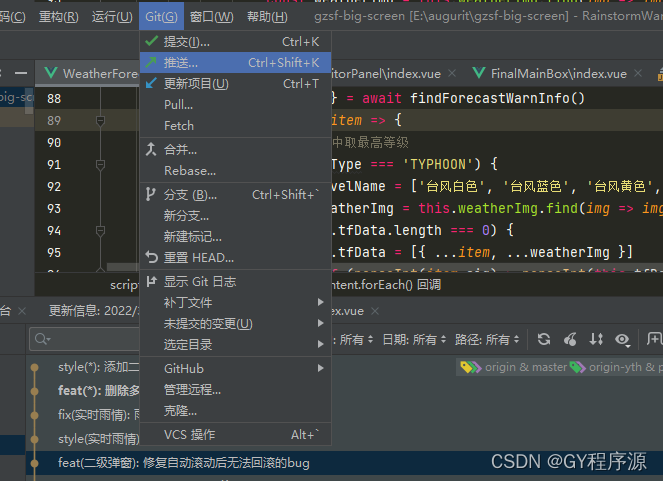The image size is (663, 481).
Task: Select the Fetch menu item
Action: pos(236,126)
